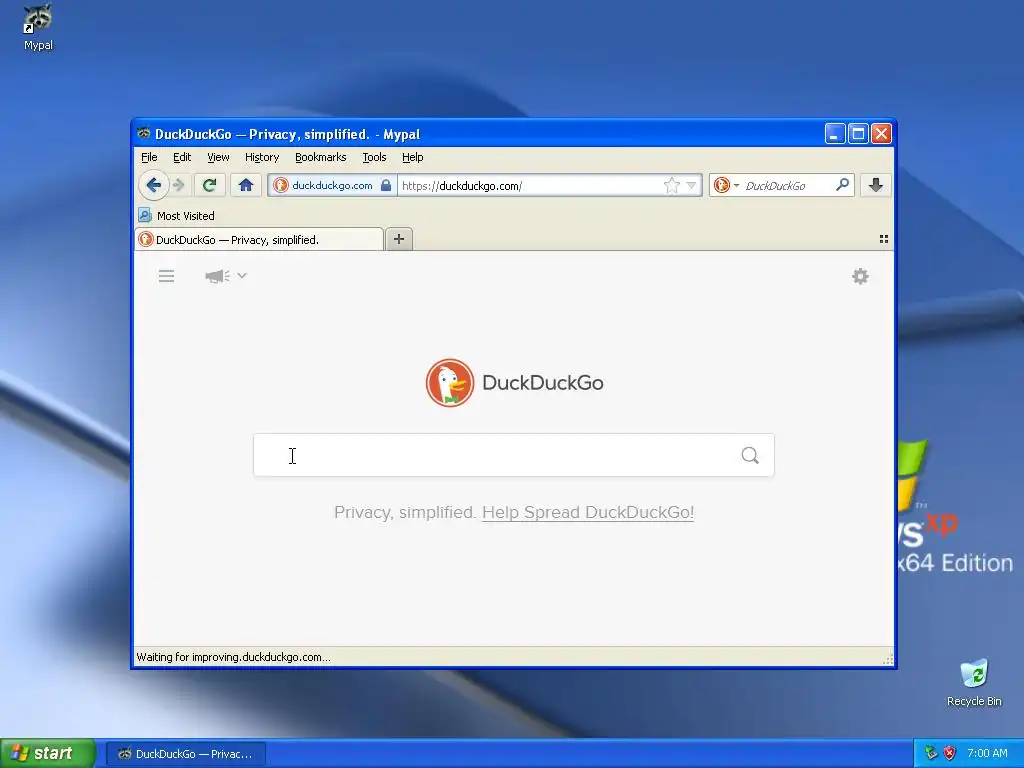Click the address bar URL field
This screenshot has width=1024, height=768.
click(x=529, y=185)
